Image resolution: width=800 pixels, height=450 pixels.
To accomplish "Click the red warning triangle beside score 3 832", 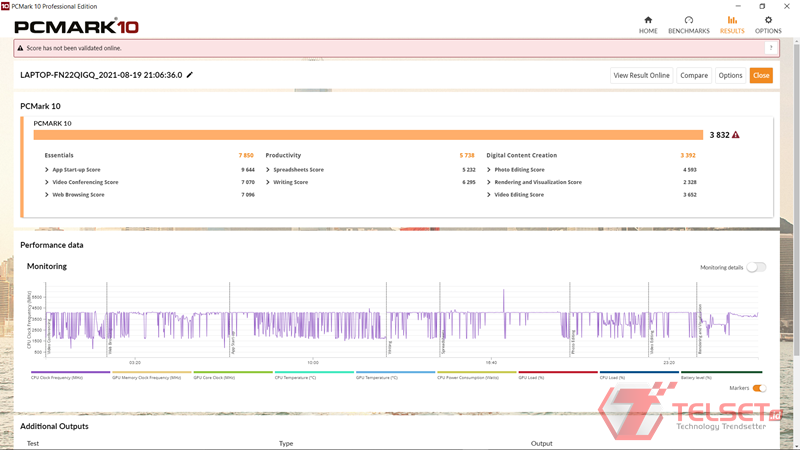I will 736,134.
